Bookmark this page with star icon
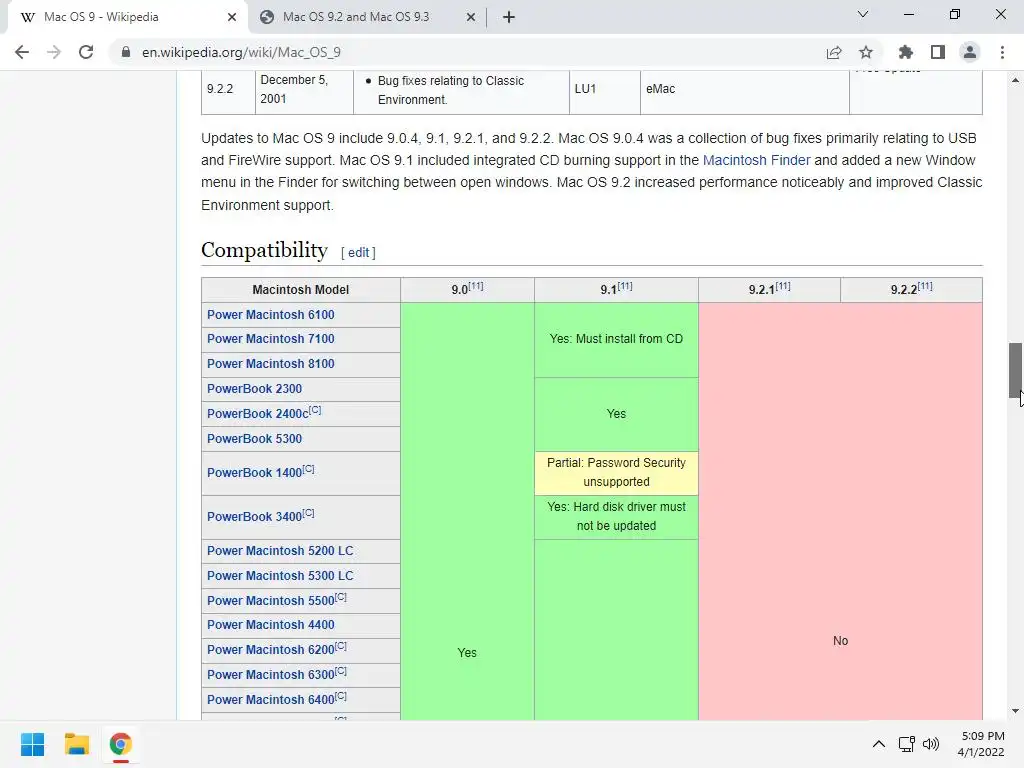Image resolution: width=1024 pixels, height=768 pixels. pyautogui.click(x=866, y=52)
